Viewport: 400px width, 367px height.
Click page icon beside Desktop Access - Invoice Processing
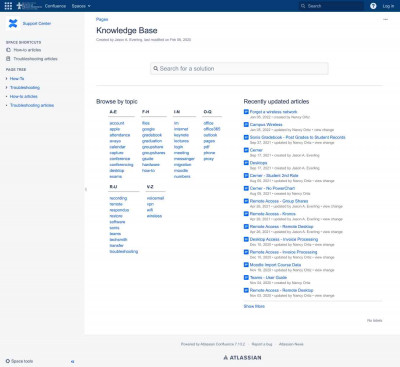tap(246, 239)
